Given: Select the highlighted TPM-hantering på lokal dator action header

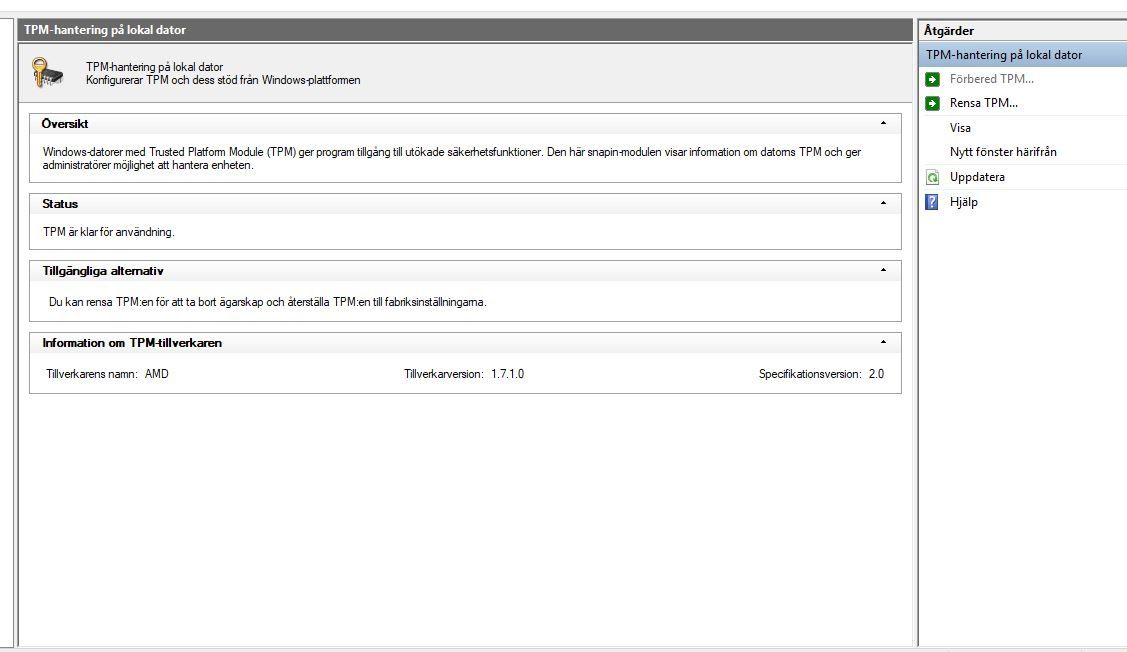Looking at the screenshot, I should point(1003,55).
